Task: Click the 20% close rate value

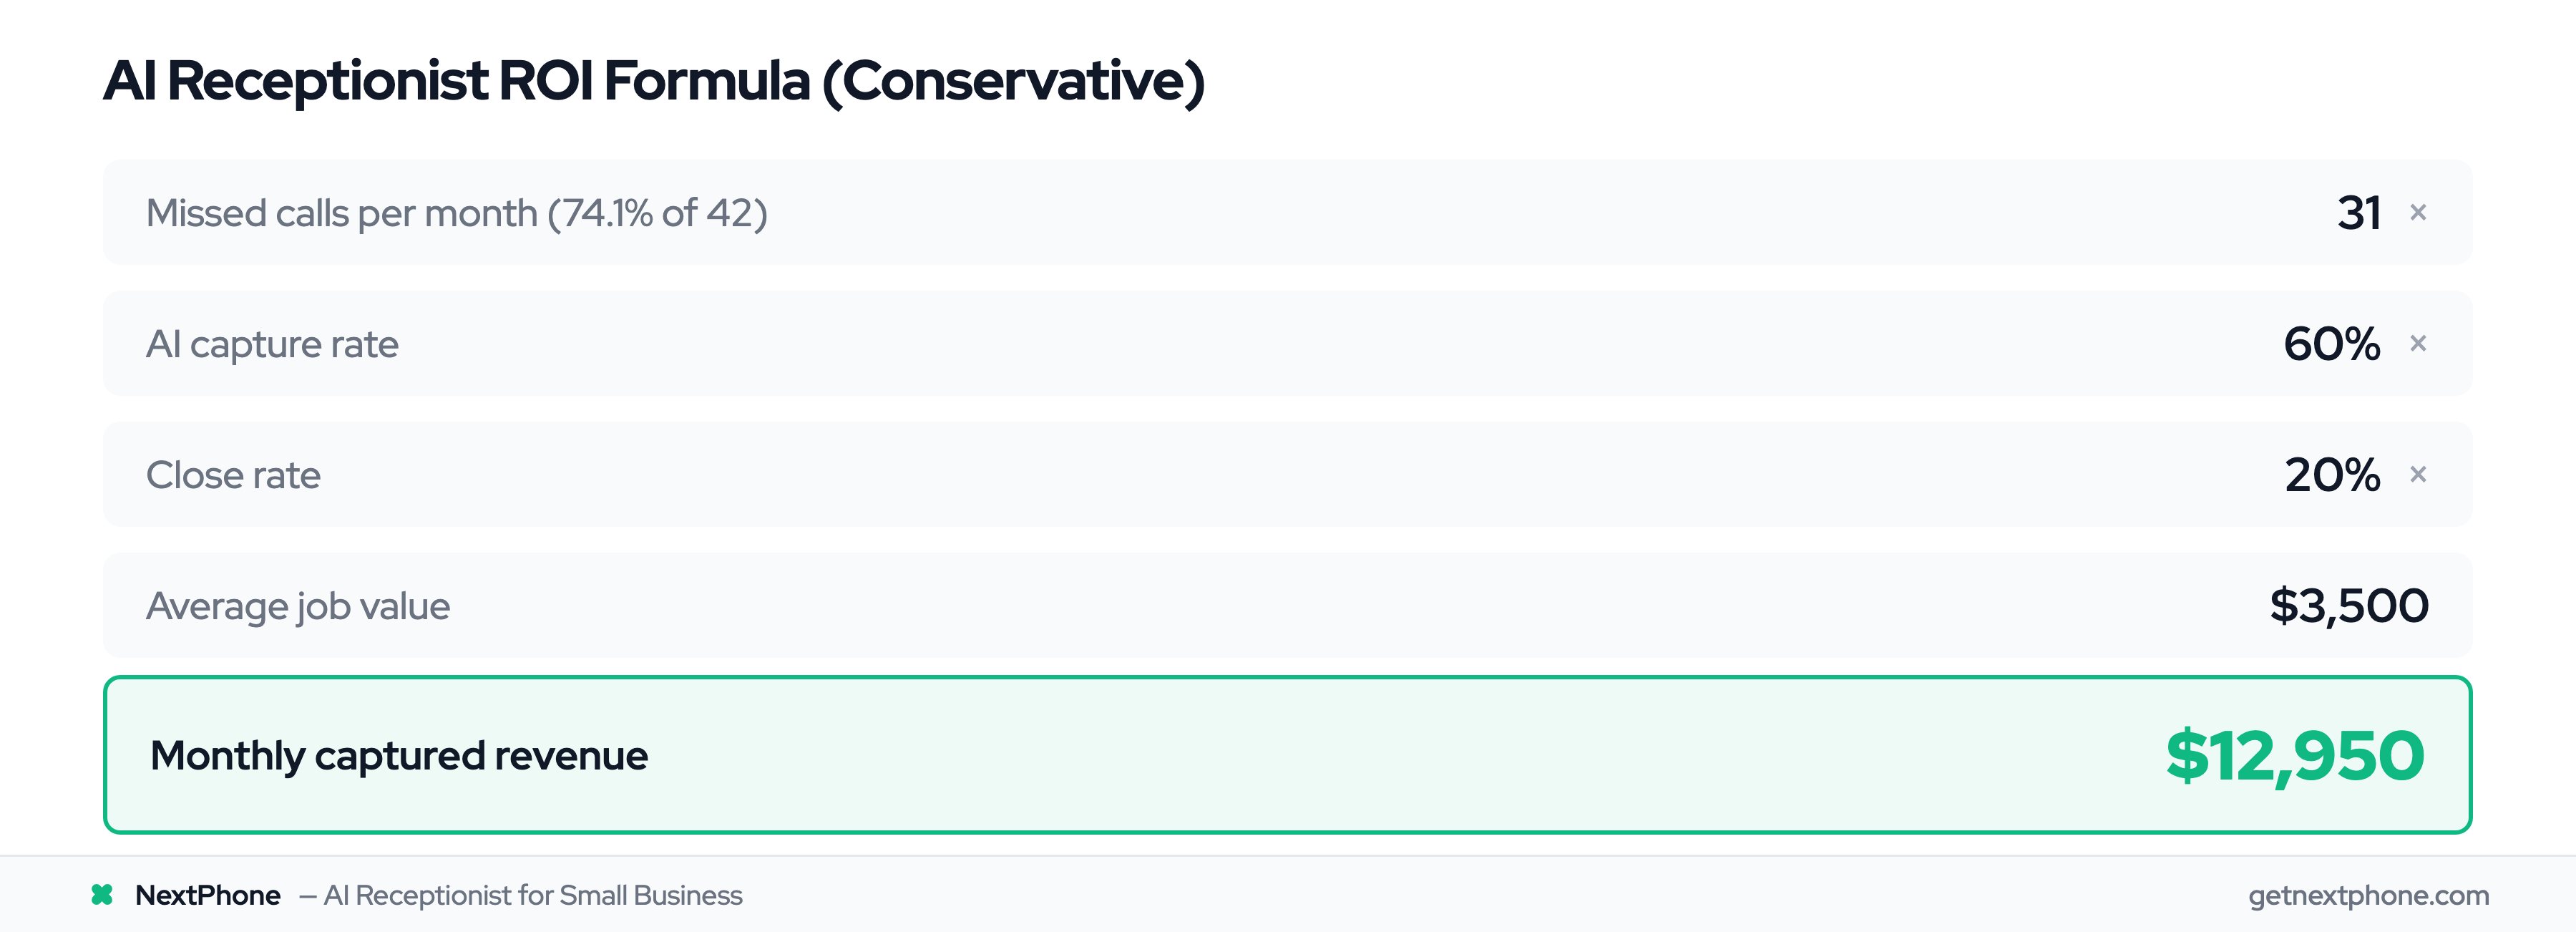Action: [x=2332, y=475]
